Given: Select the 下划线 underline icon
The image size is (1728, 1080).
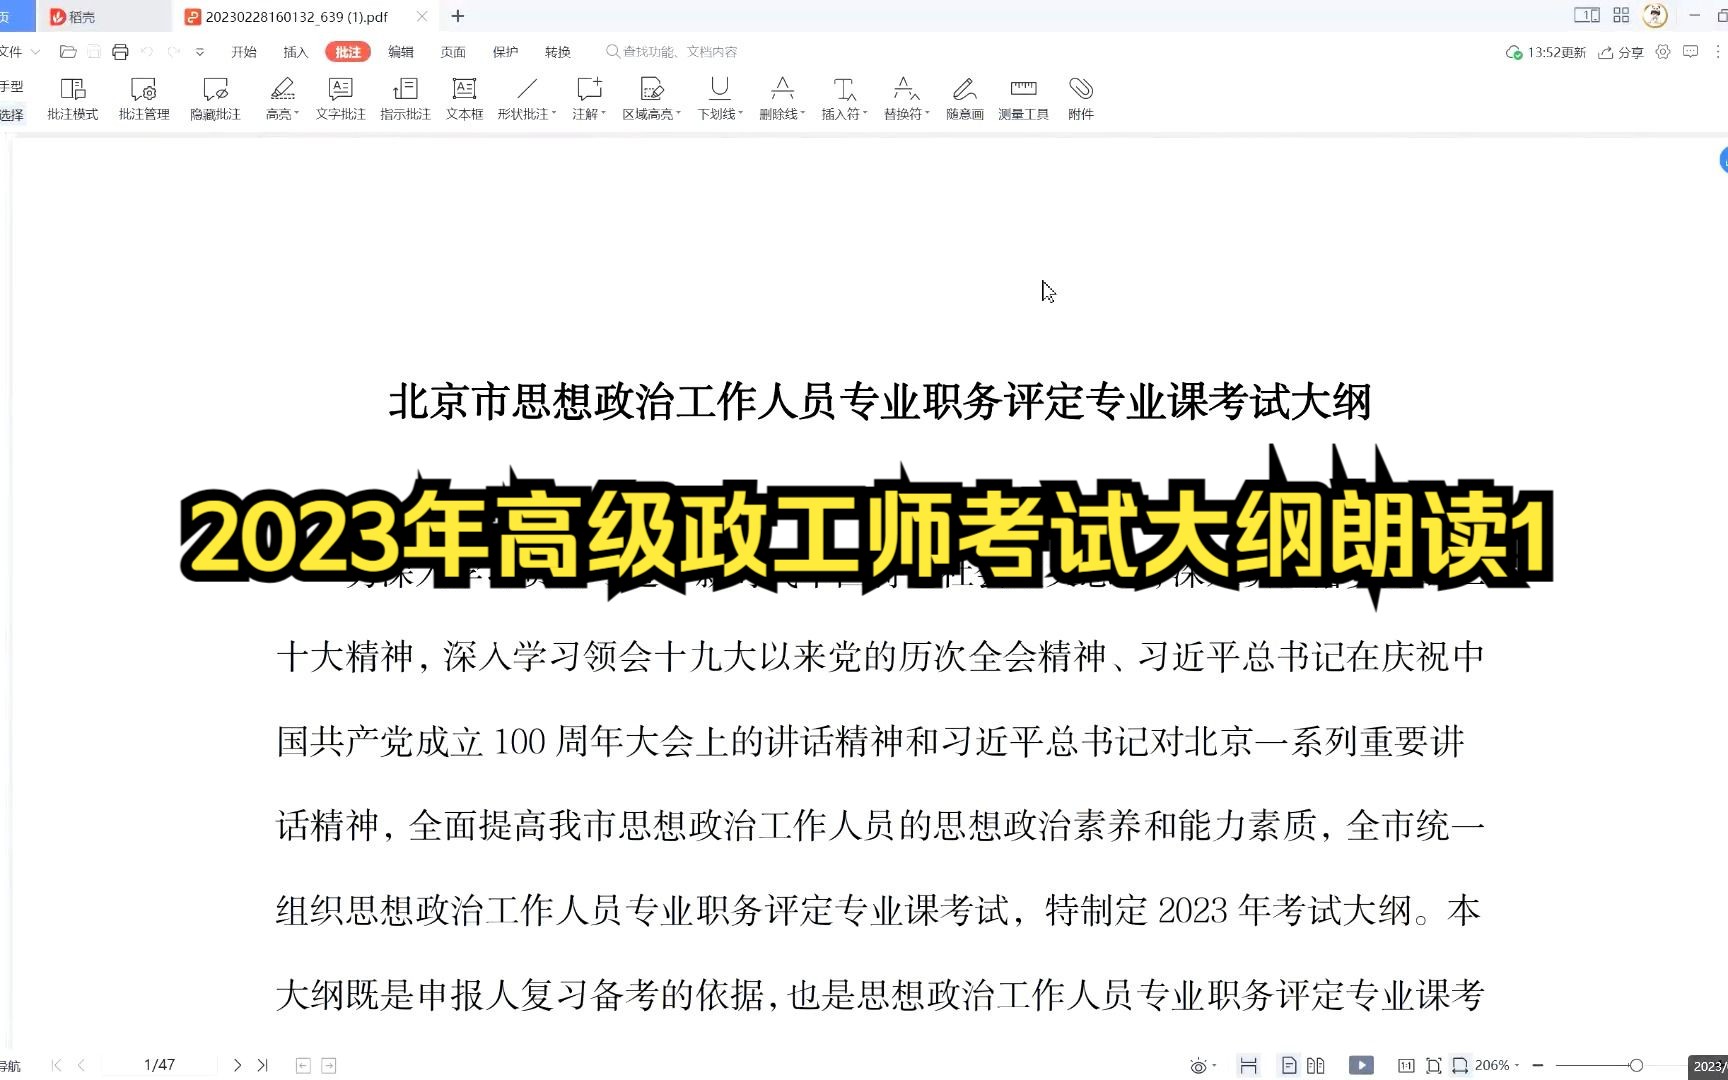Looking at the screenshot, I should [x=719, y=89].
